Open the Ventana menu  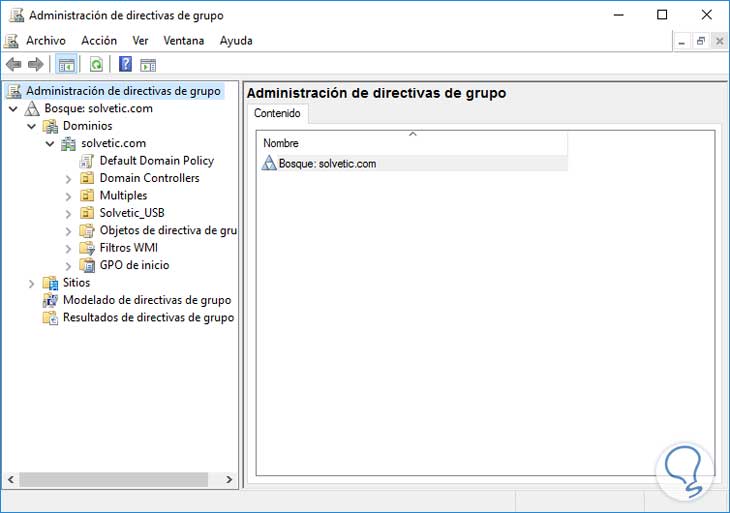[x=183, y=41]
